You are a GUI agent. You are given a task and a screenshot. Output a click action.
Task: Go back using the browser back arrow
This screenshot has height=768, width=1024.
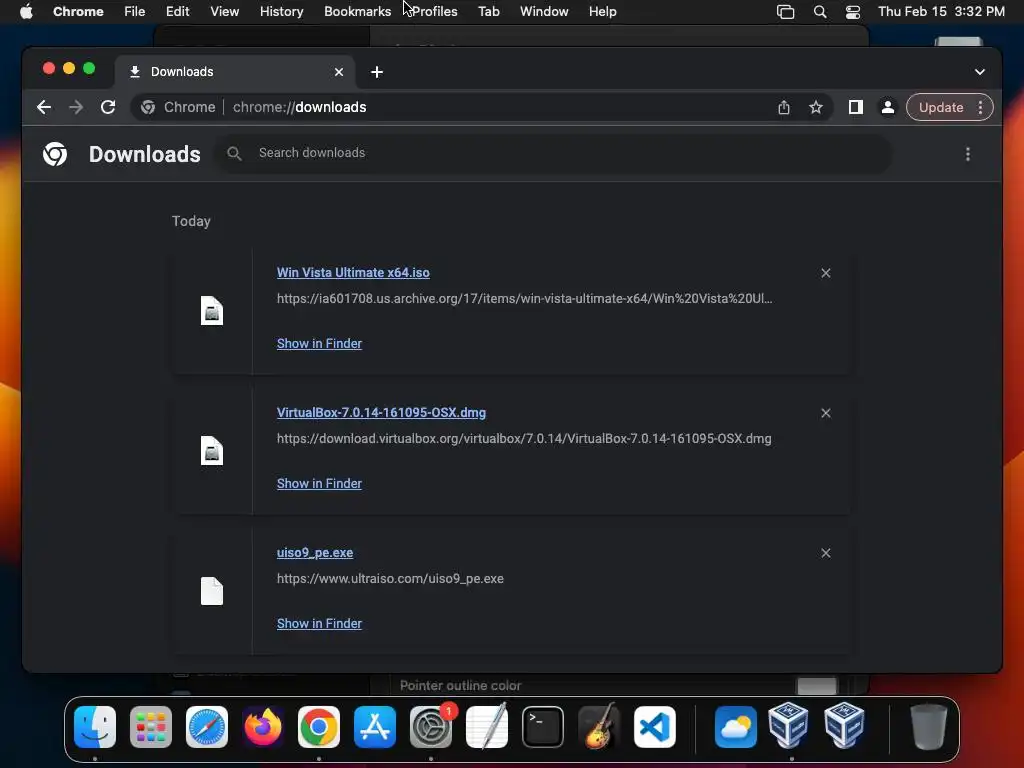[44, 107]
